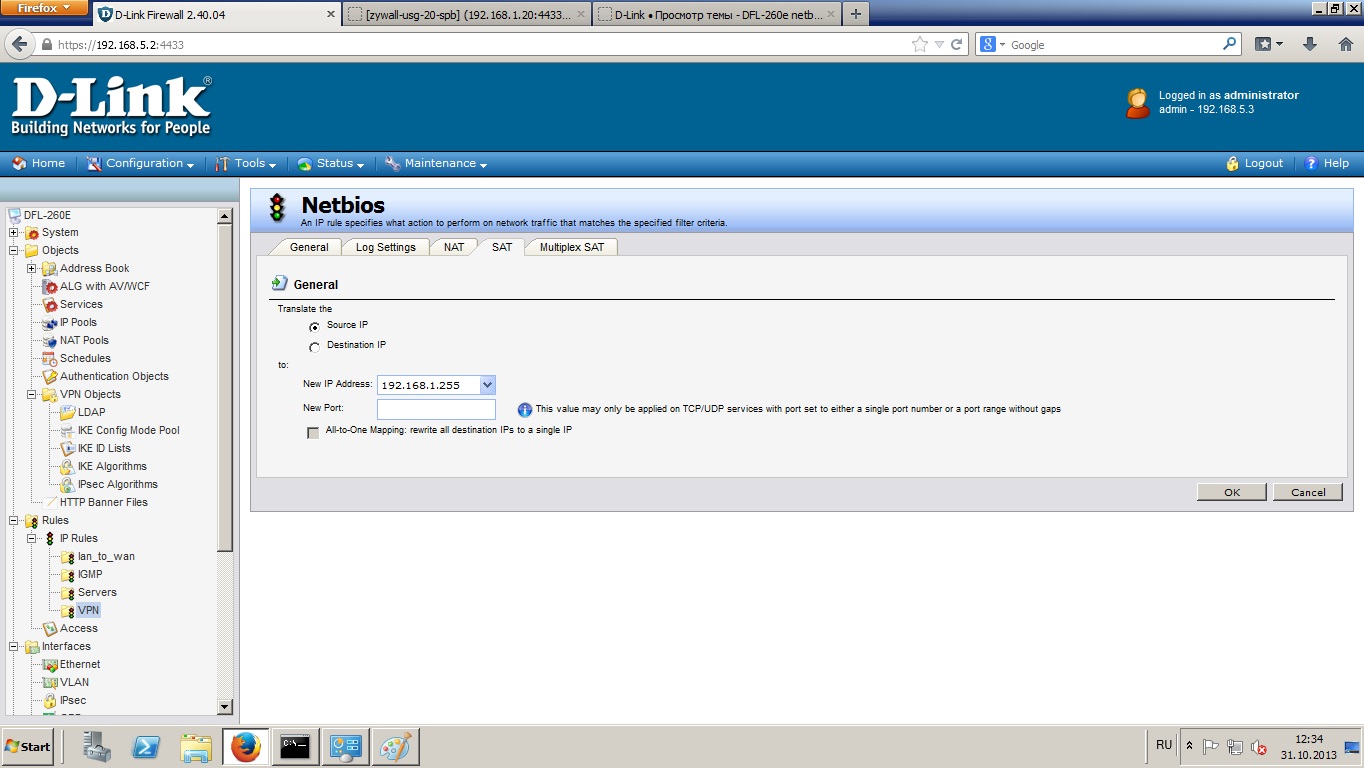Click the Firefox back arrow button
The height and width of the screenshot is (768, 1364).
pos(19,44)
